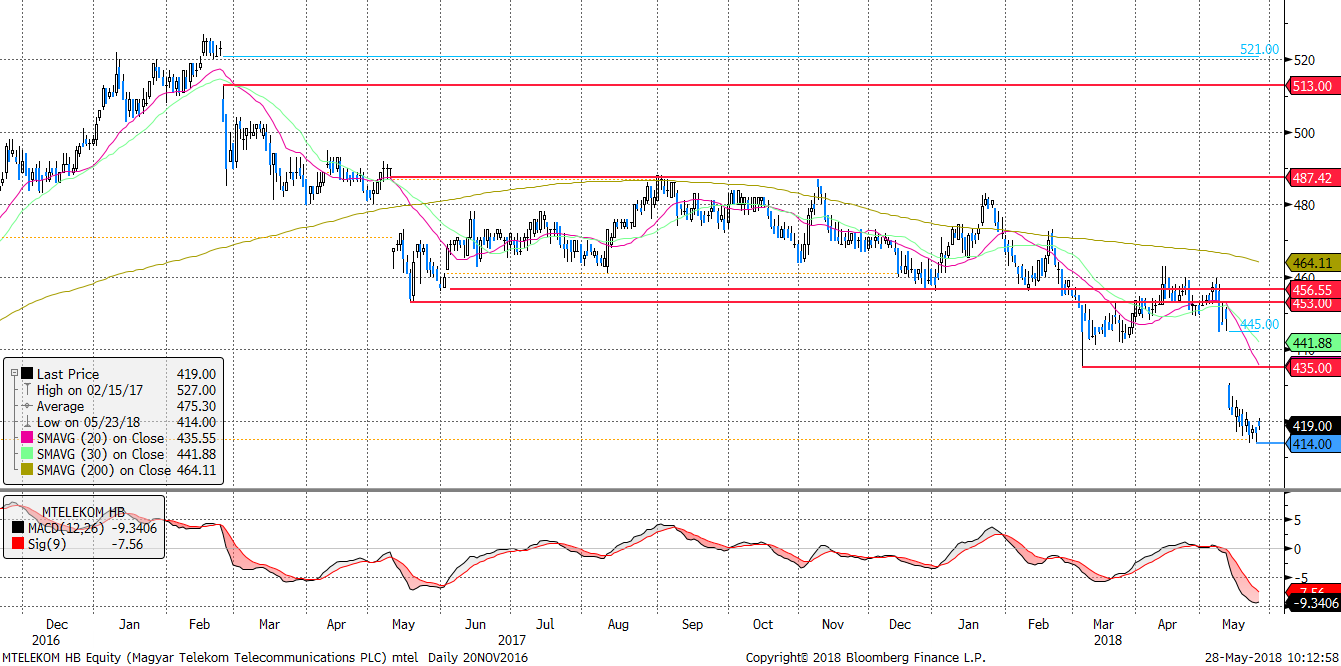Click the Bloomberg Finance L.P. copyright text
1341x666 pixels.
866,657
